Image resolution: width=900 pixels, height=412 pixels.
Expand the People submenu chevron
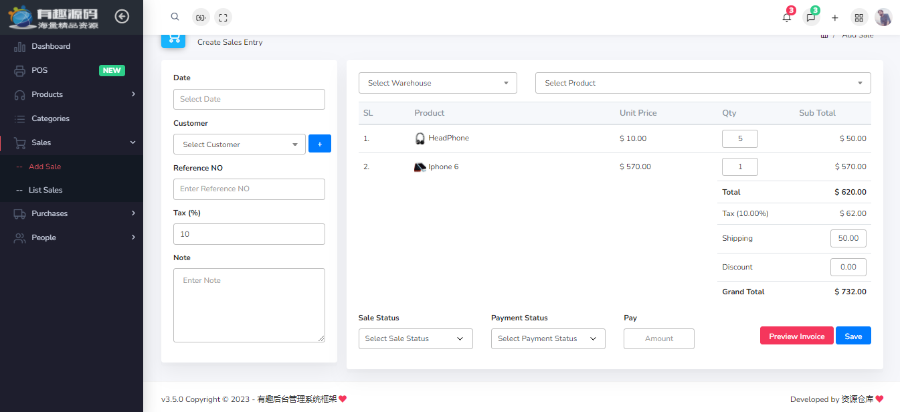[133, 238]
